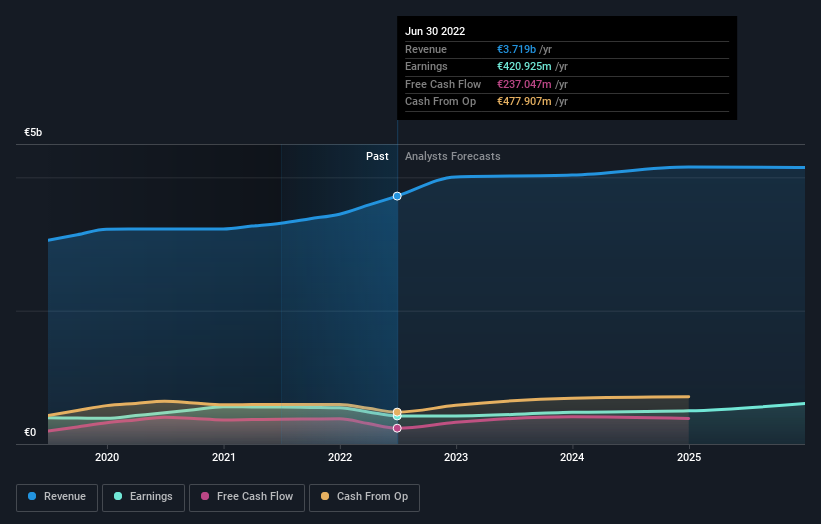821x524 pixels.
Task: Click the 2025 x-axis label
Action: click(x=689, y=457)
